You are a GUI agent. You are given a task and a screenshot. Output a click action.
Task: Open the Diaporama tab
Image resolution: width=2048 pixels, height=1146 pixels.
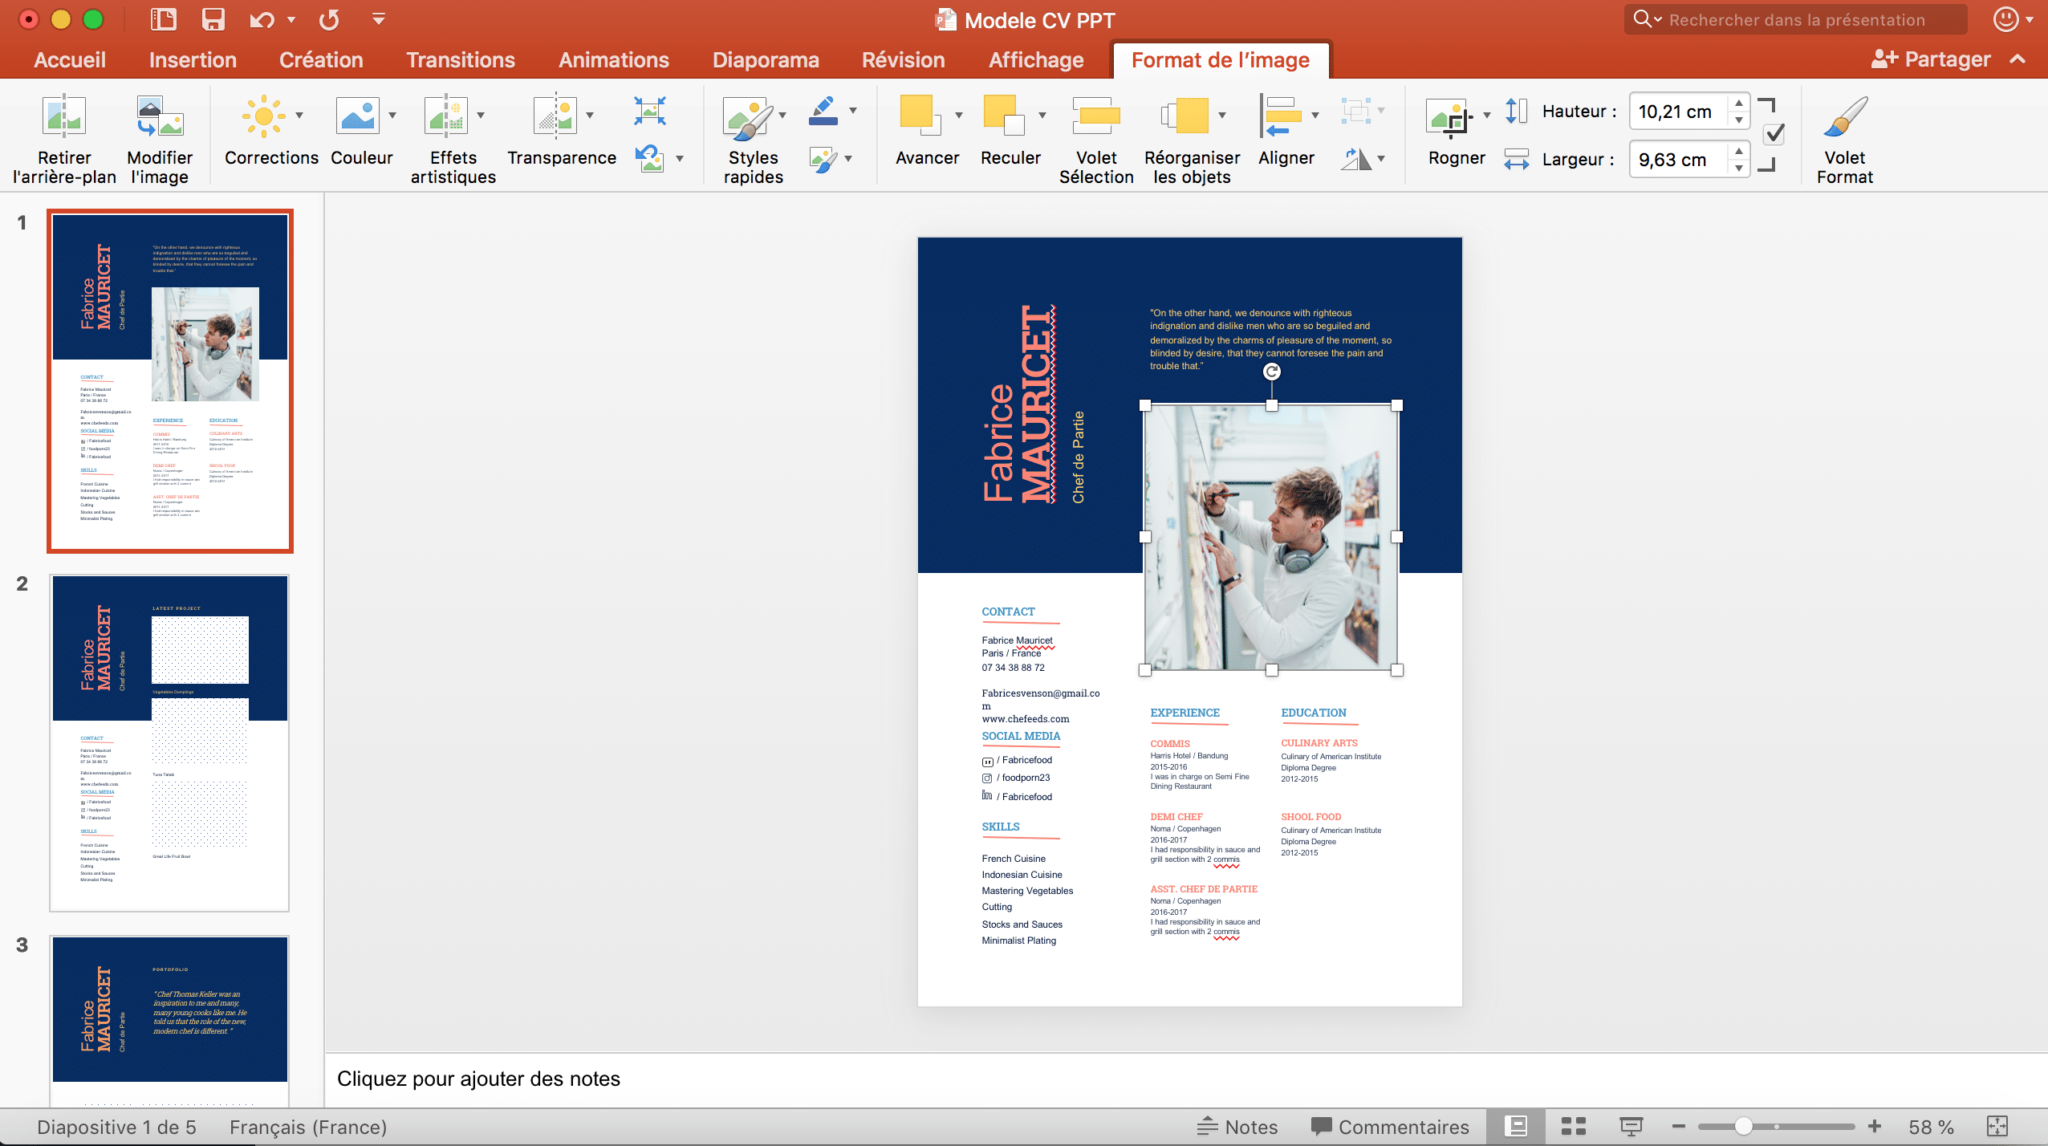point(765,60)
